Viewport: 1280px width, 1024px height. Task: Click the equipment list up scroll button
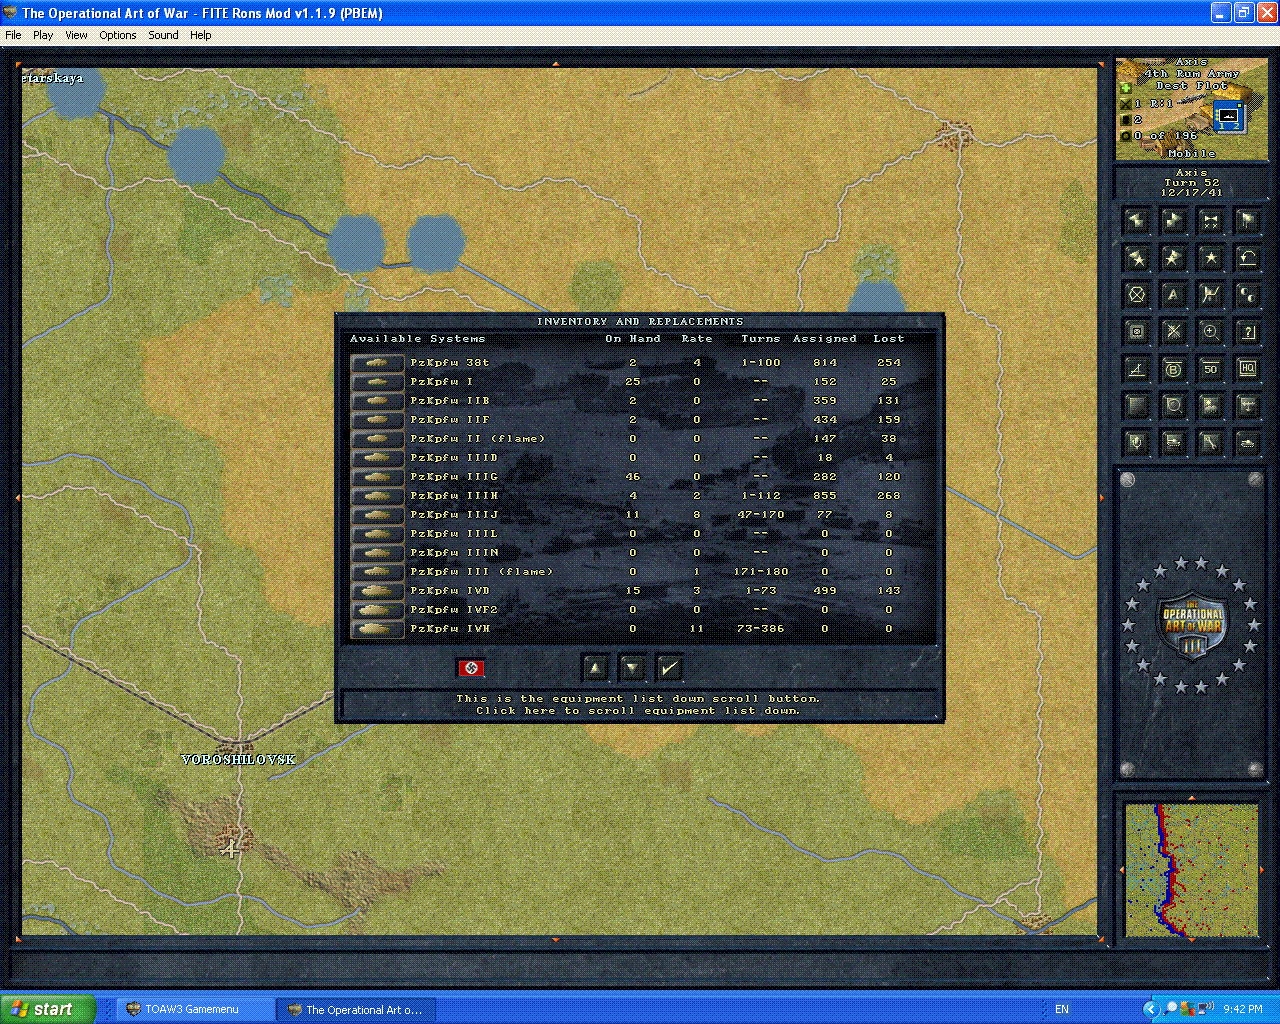(595, 668)
